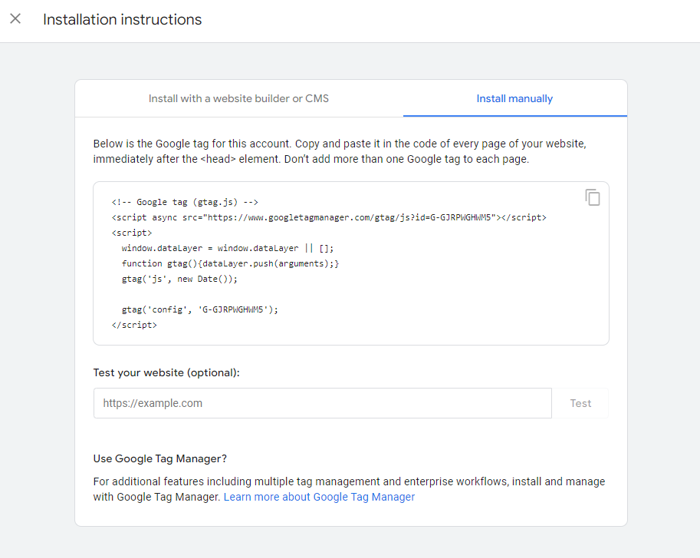
Task: Close the Installation instructions panel
Action: [15, 19]
